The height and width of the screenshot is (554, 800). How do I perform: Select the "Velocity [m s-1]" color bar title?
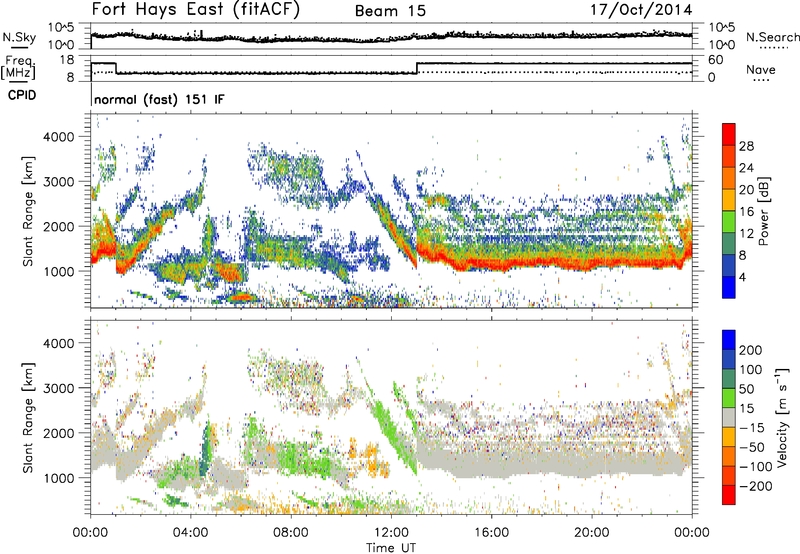pyautogui.click(x=782, y=417)
